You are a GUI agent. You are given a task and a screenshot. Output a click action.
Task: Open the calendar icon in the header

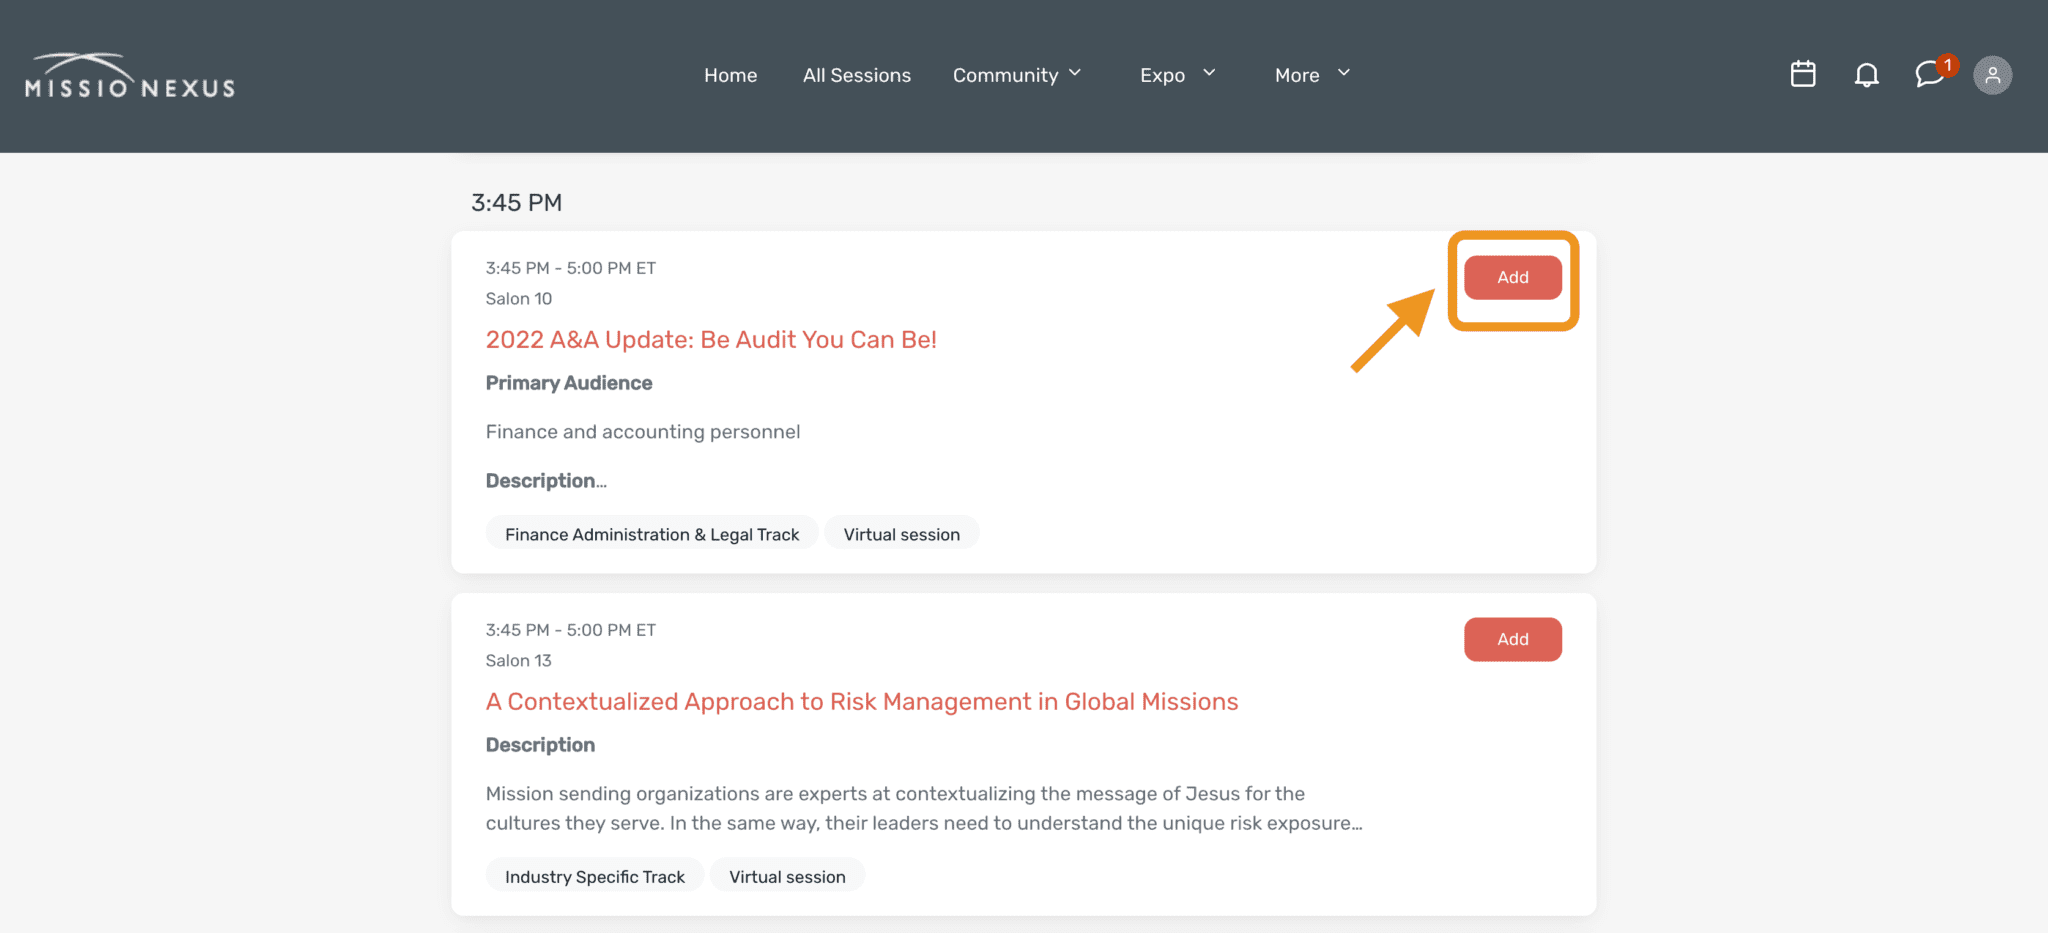click(1802, 74)
